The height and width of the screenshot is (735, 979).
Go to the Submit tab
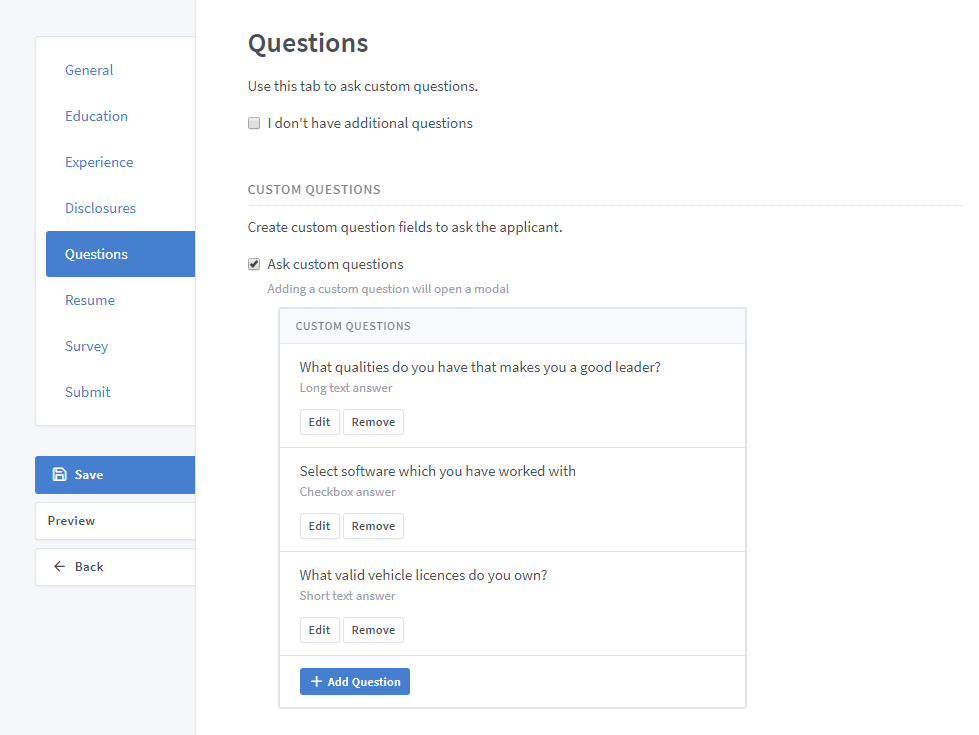(88, 392)
